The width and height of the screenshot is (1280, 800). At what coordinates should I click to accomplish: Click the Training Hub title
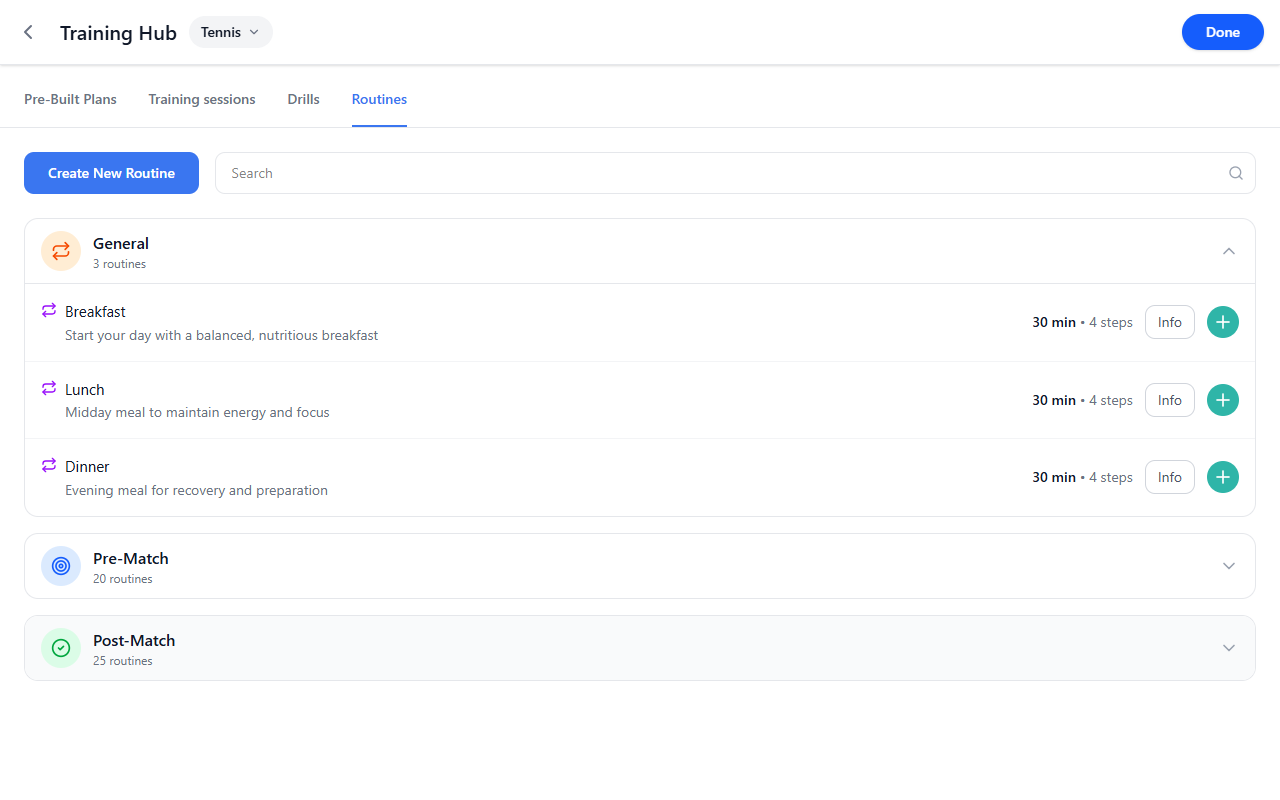click(x=118, y=33)
